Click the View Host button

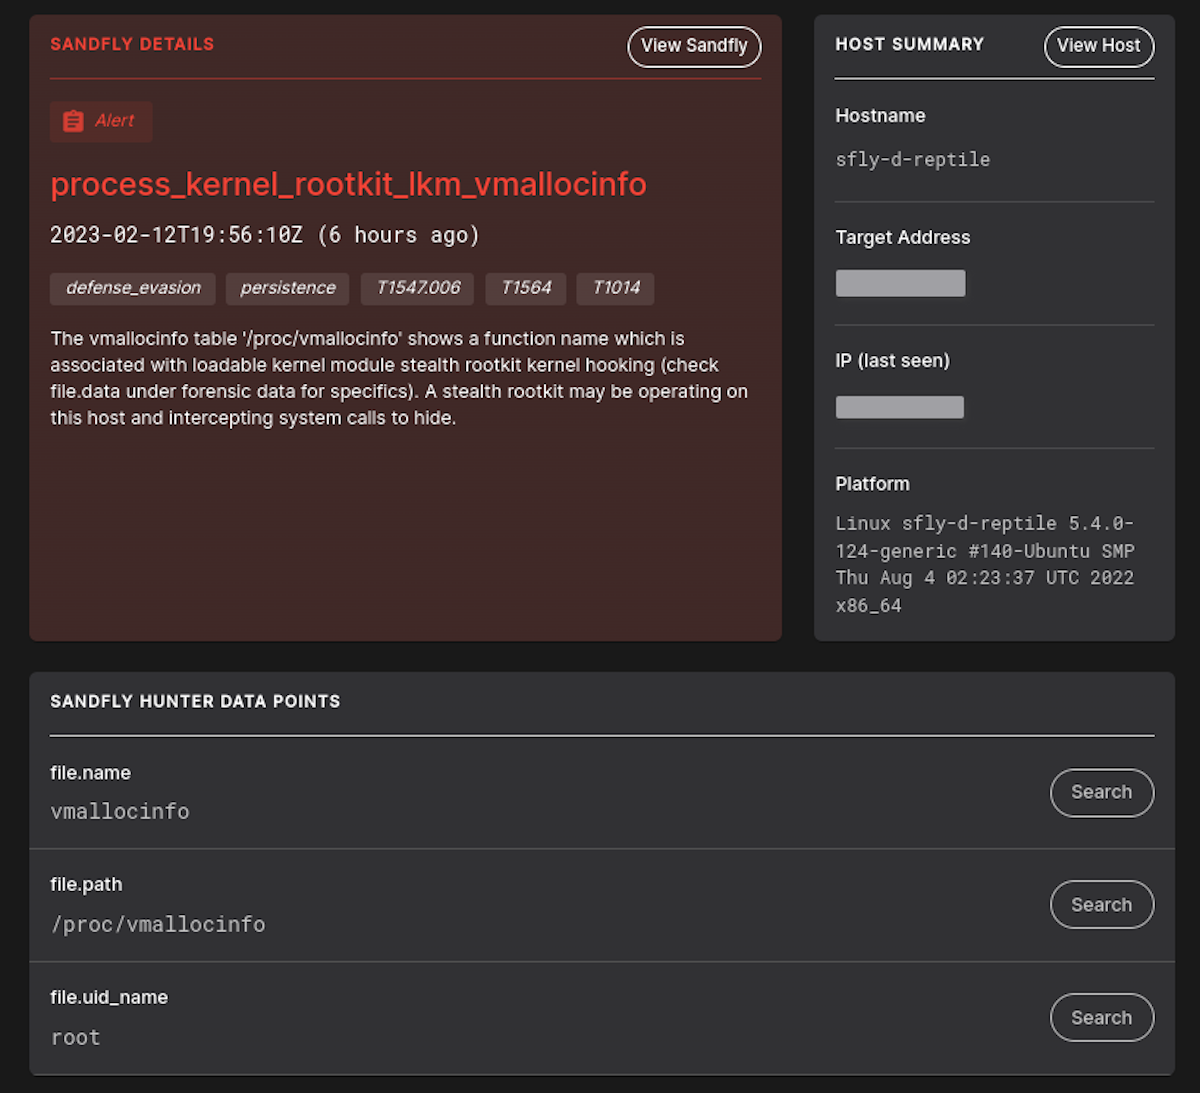coord(1098,46)
